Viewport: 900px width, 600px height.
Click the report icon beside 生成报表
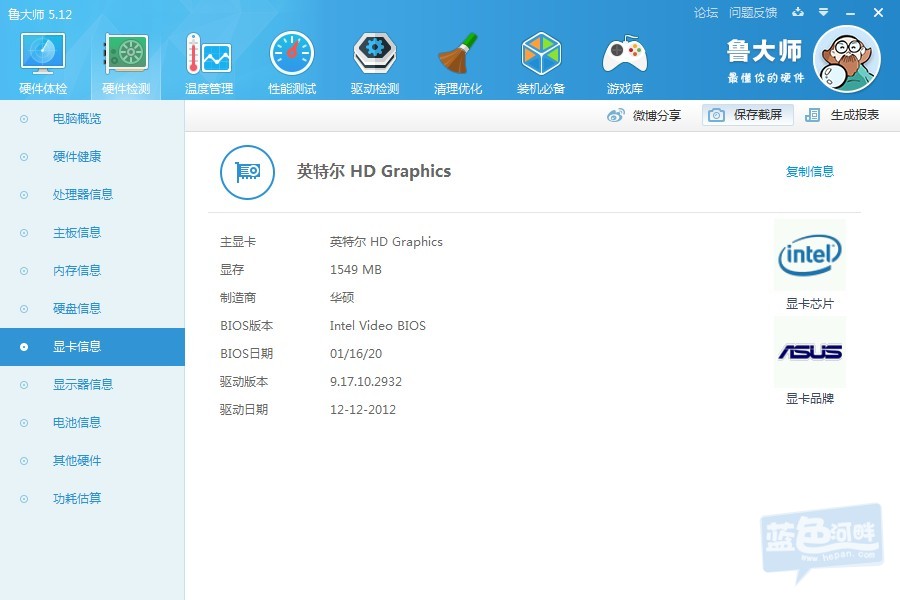[812, 115]
